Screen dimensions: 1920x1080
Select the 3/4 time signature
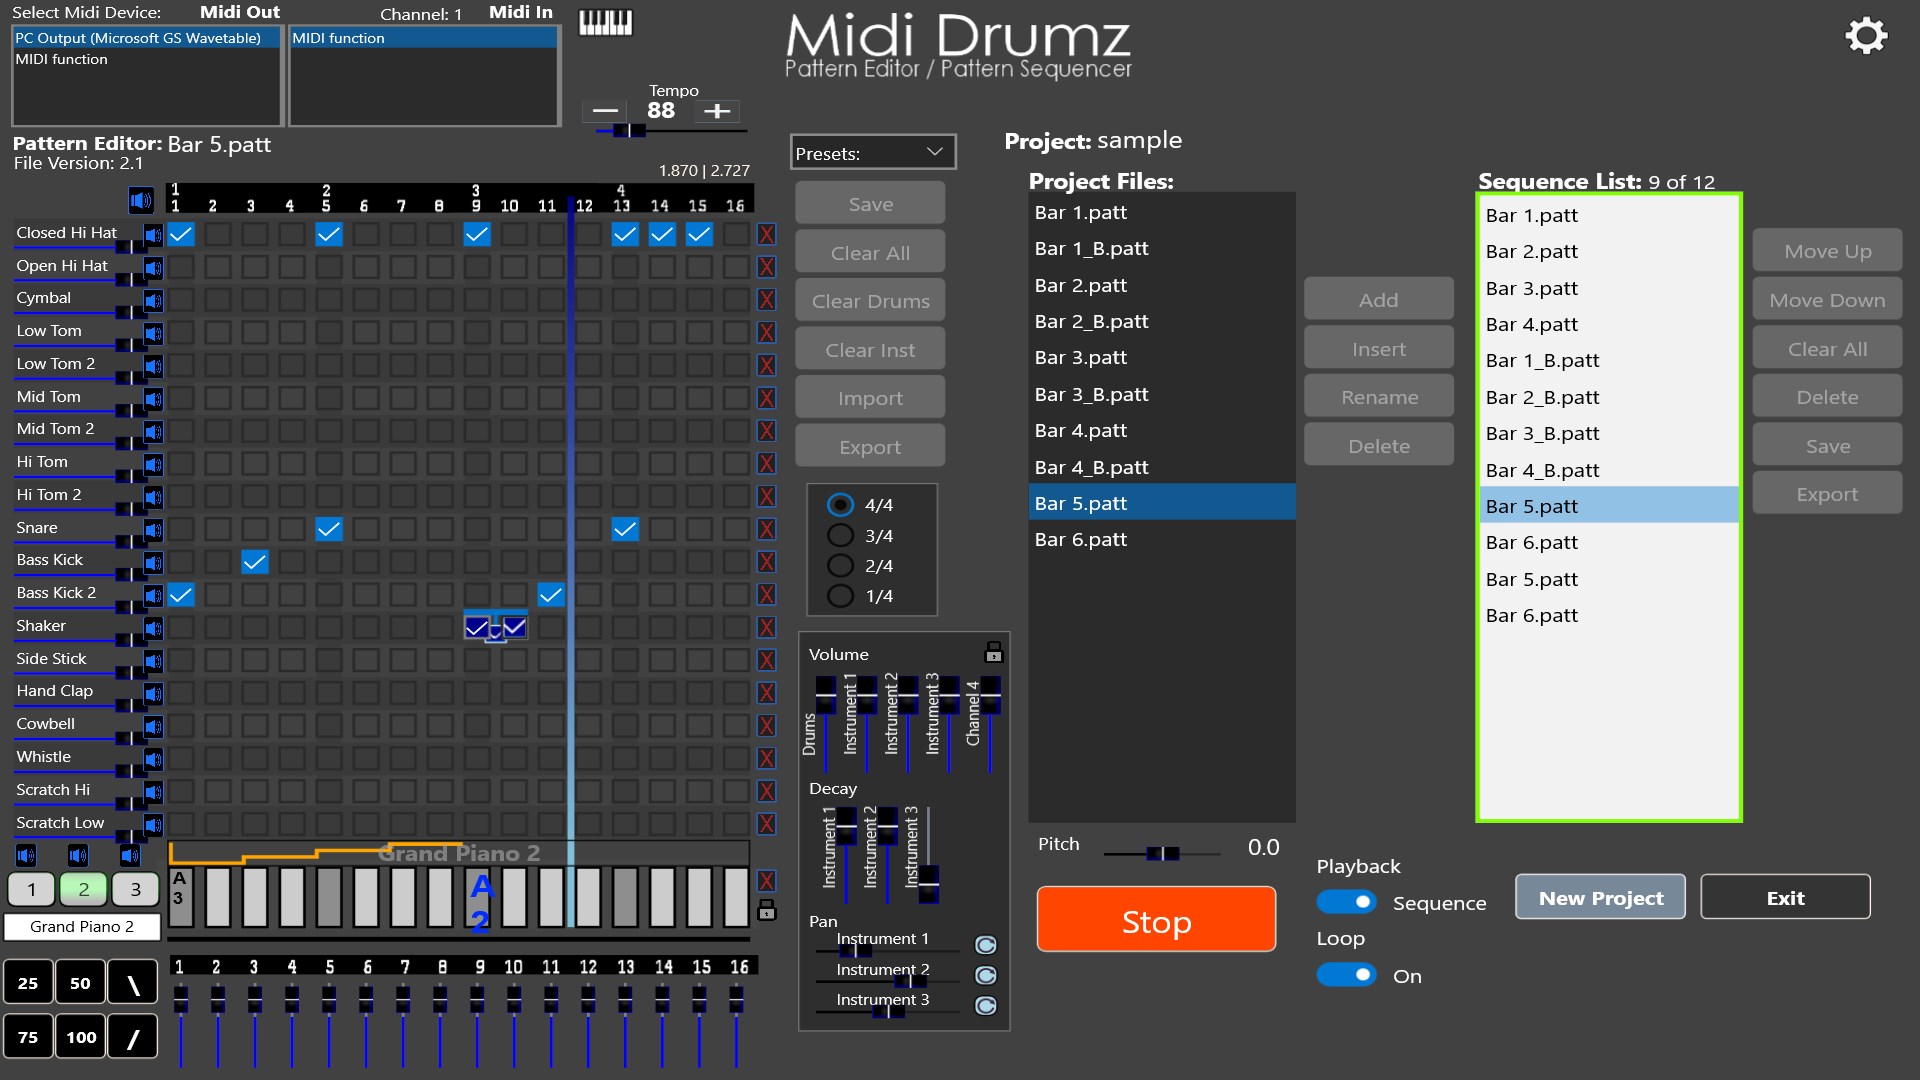click(x=840, y=535)
